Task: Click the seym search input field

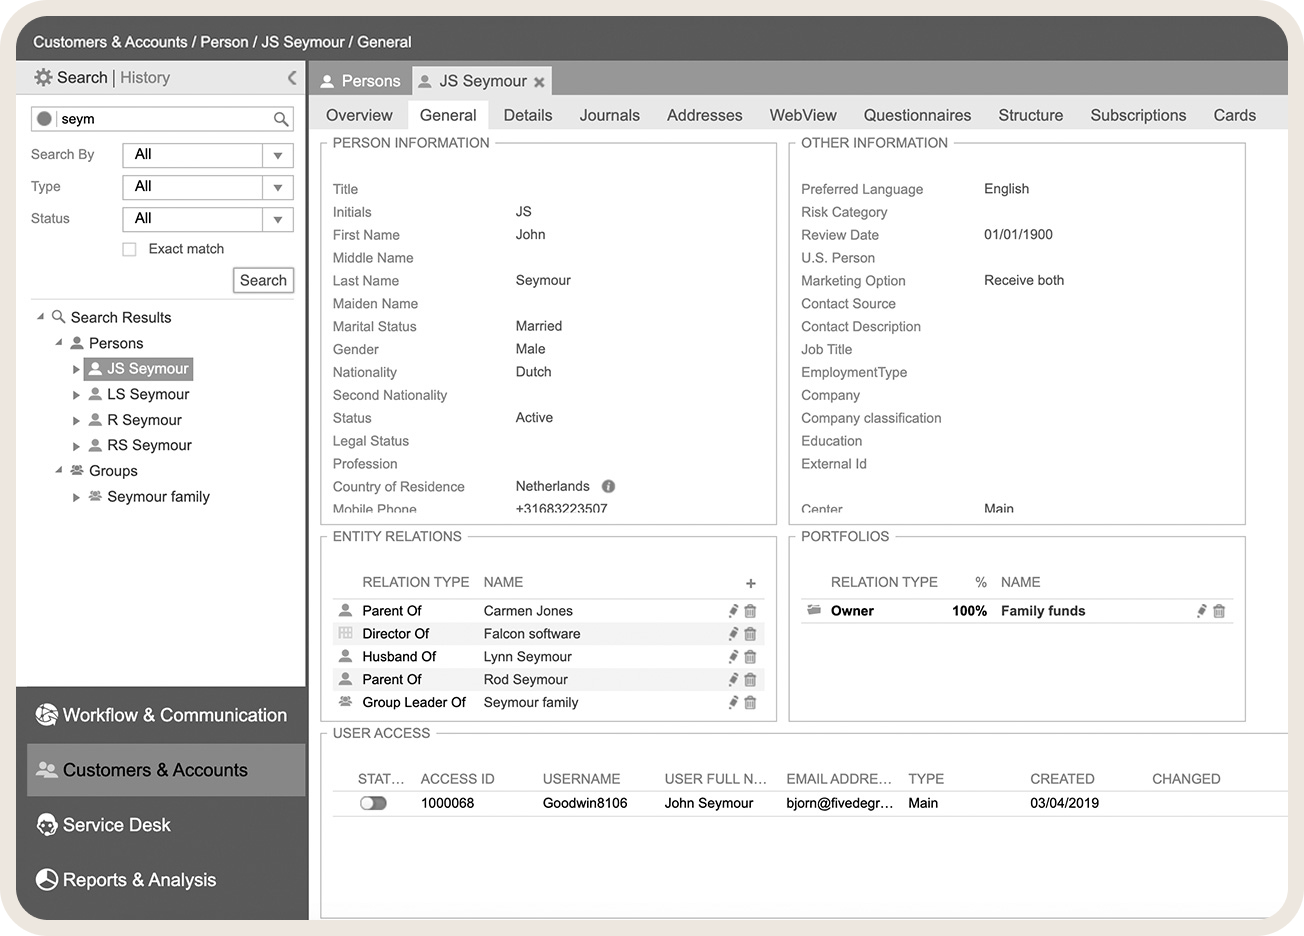Action: click(164, 119)
